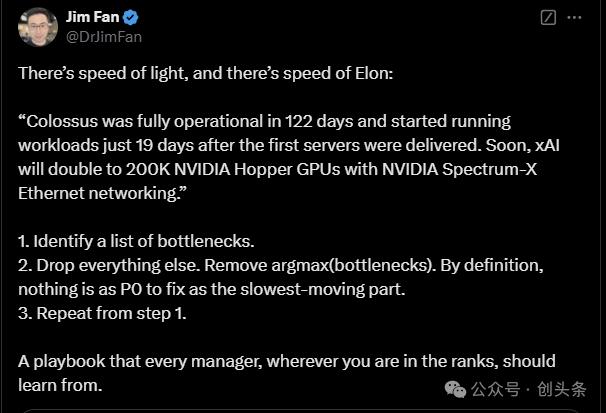Click the Colossus quote paragraph
The width and height of the screenshot is (606, 413).
click(270, 157)
